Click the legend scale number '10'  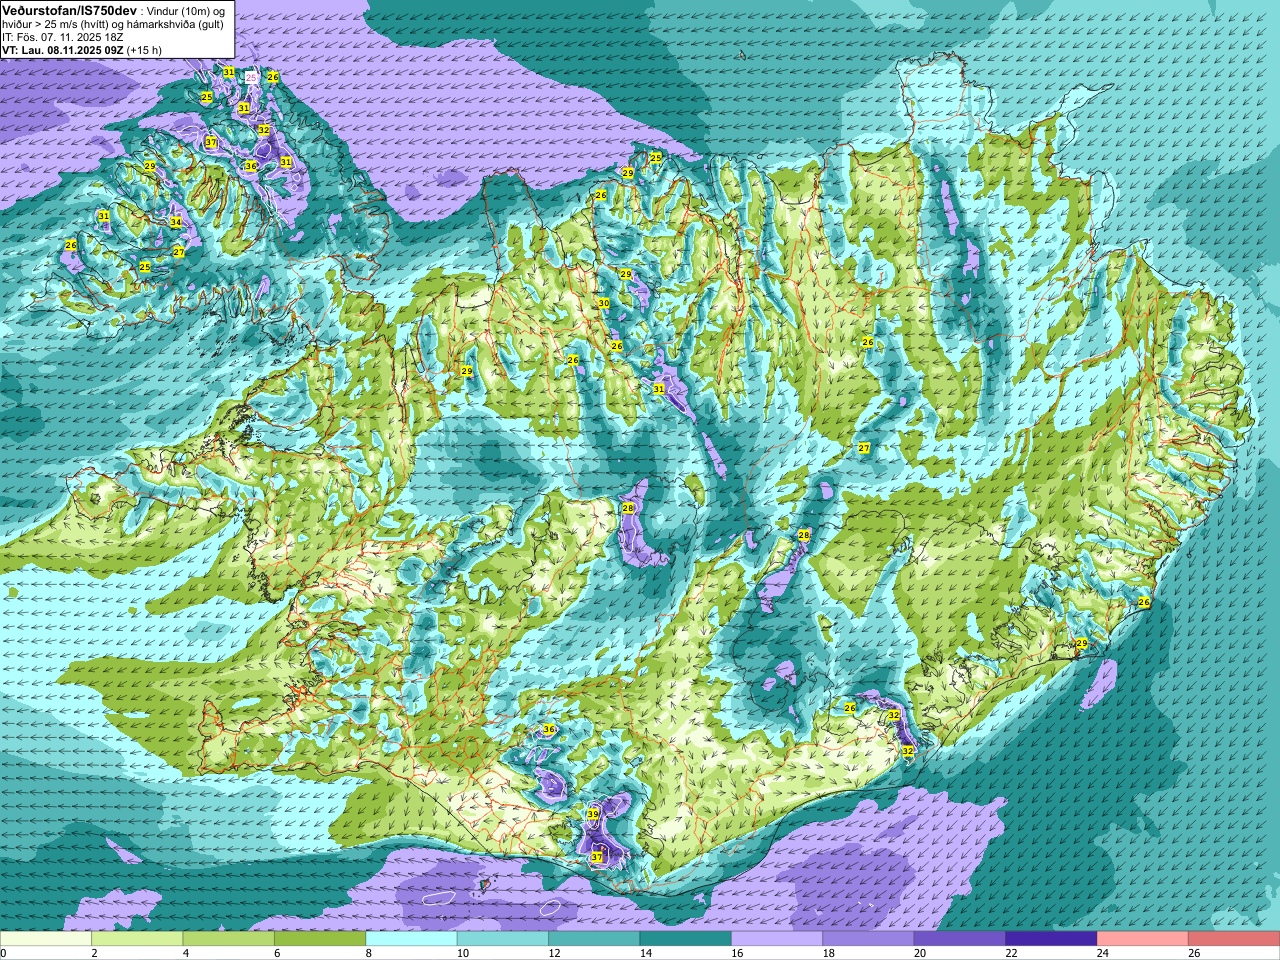(463, 953)
